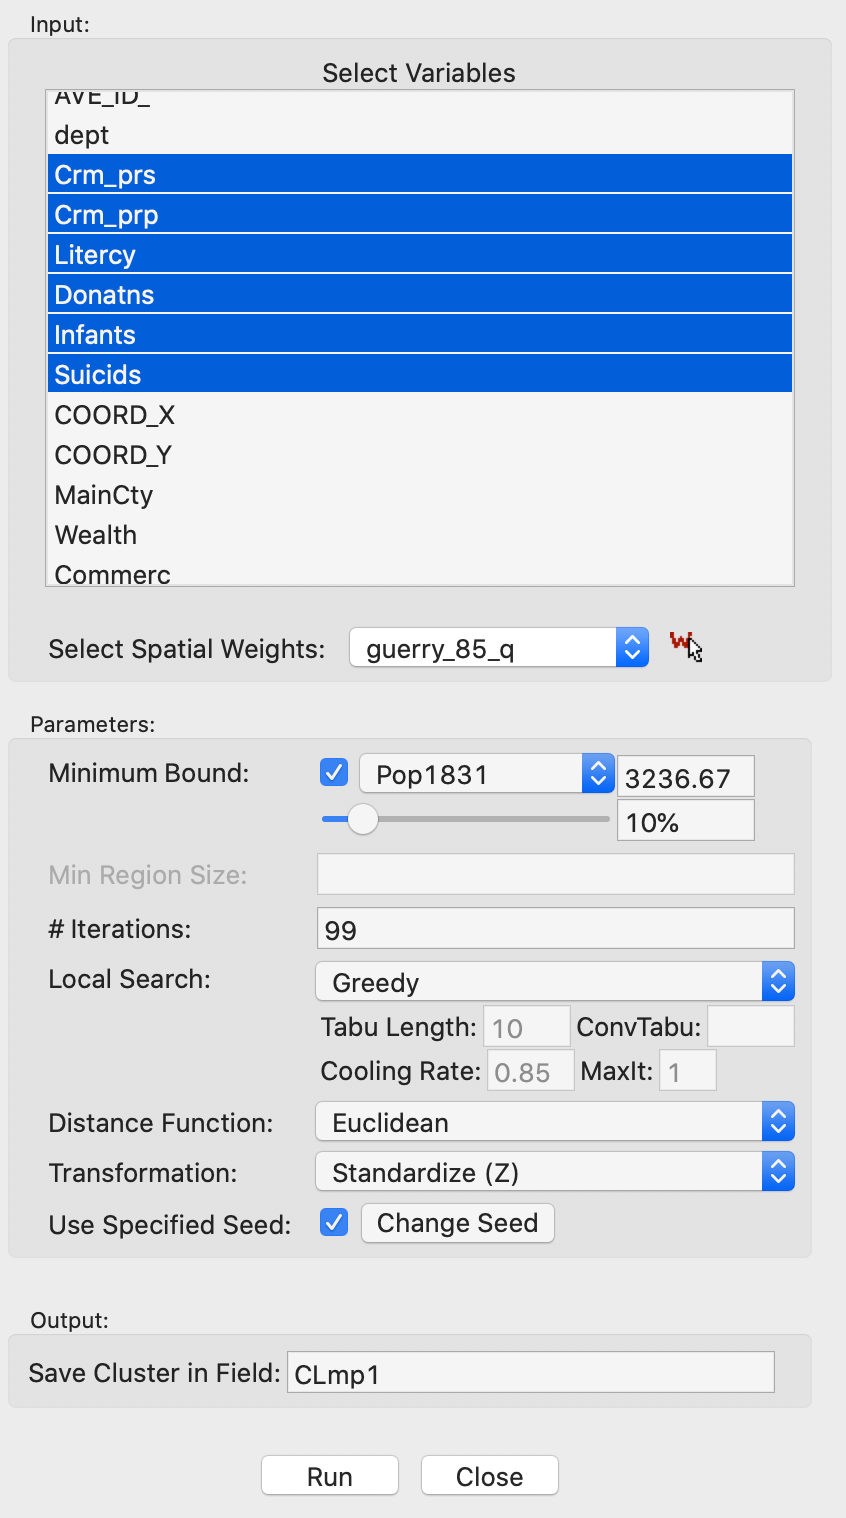Open the Local Search Greedy dropdown

pos(555,982)
